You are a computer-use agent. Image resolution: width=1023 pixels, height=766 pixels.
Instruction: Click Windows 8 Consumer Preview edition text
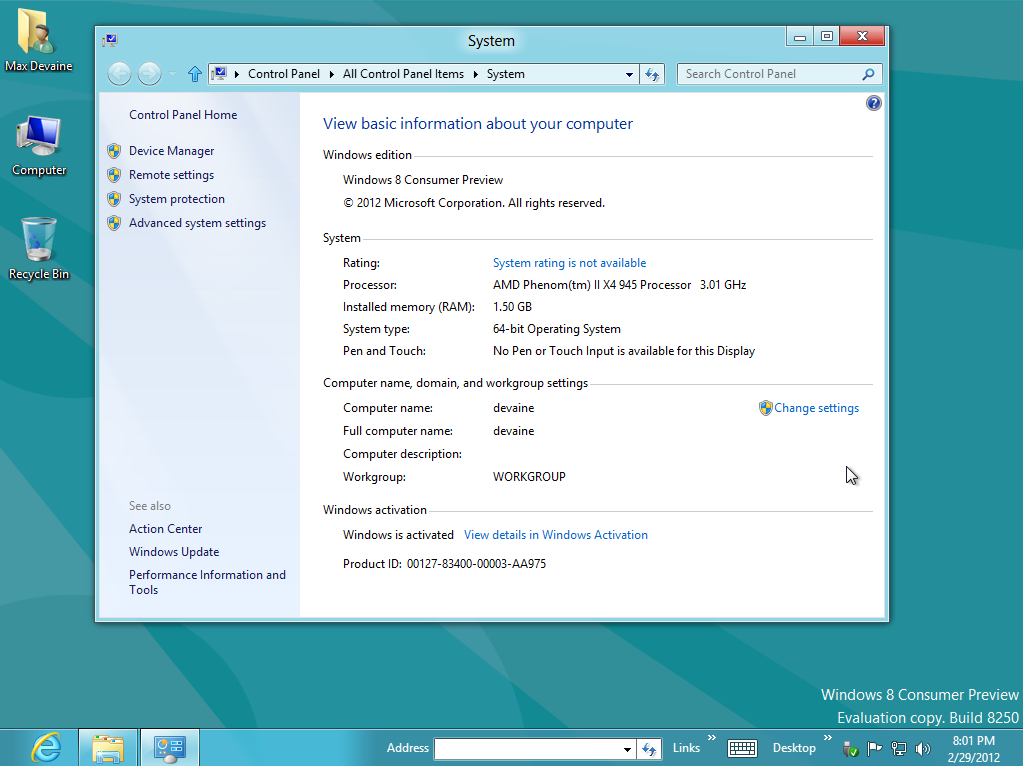click(x=423, y=180)
